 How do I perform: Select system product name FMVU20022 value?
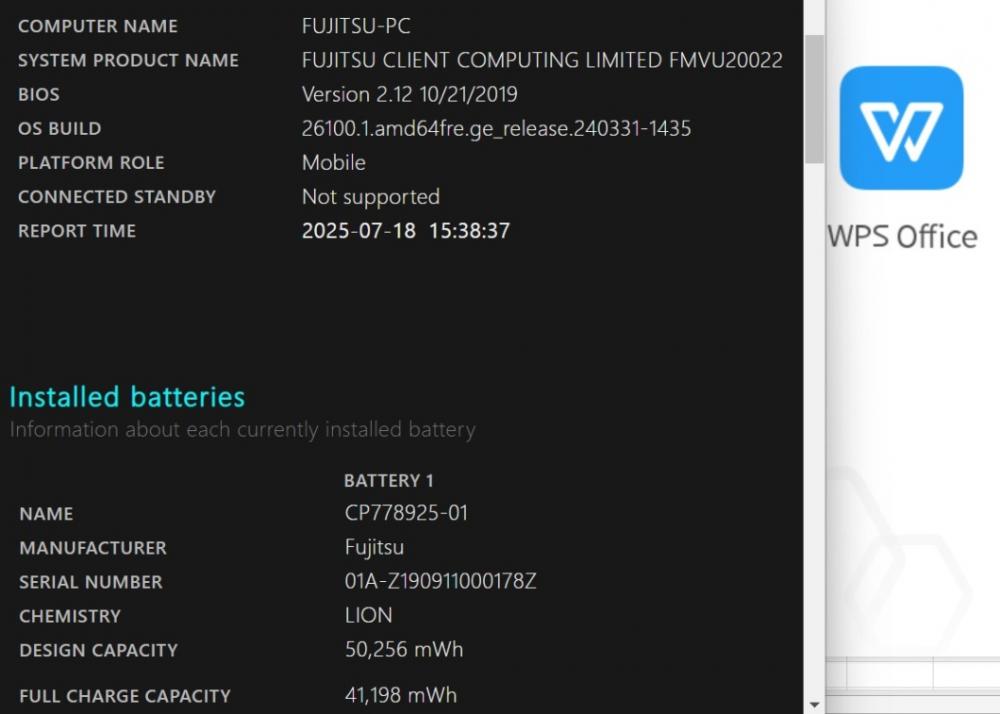click(x=542, y=61)
